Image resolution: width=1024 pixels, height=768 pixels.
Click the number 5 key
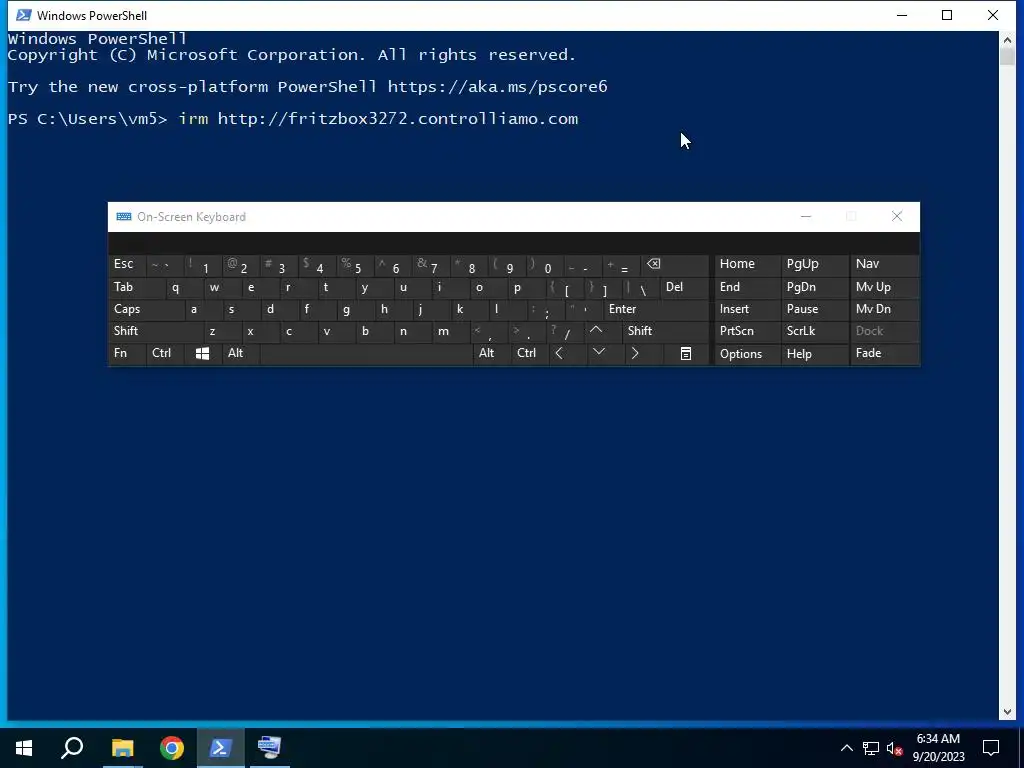(355, 264)
